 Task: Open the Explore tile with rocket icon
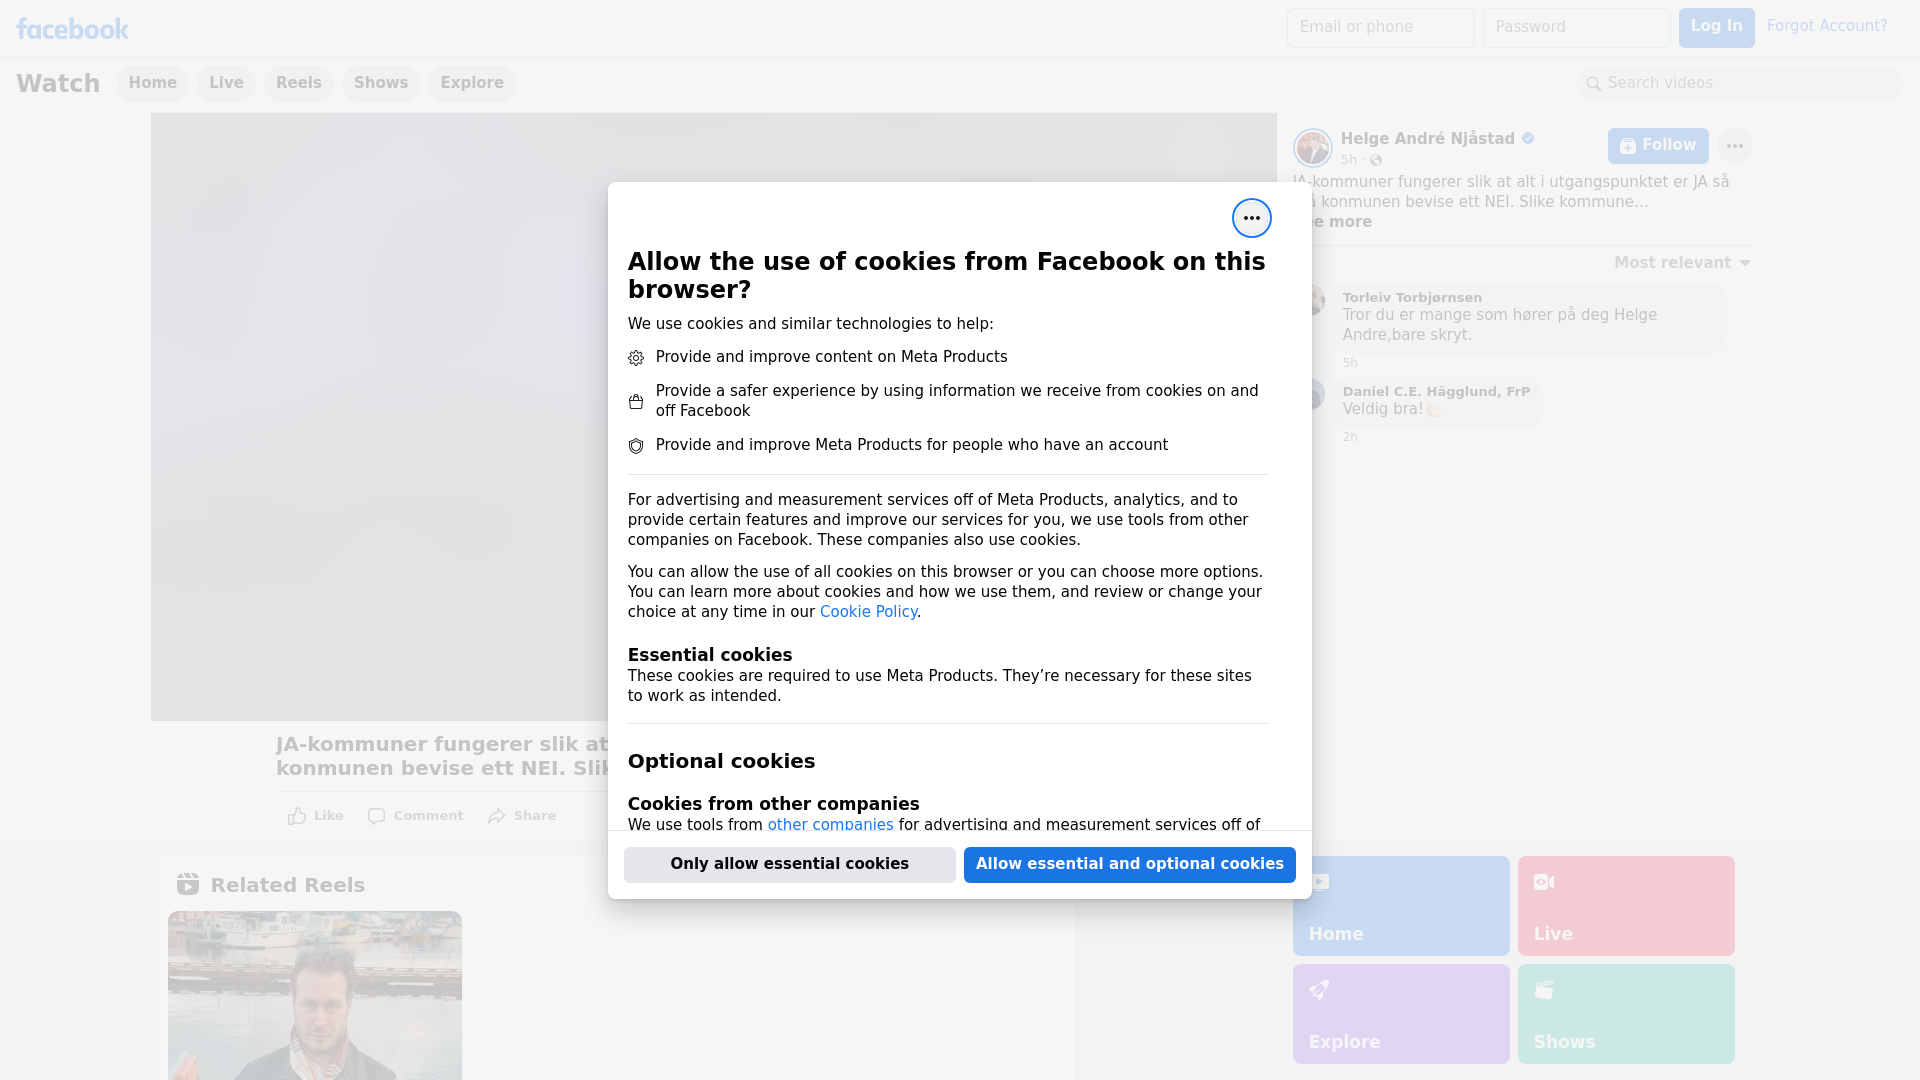(x=1400, y=1014)
